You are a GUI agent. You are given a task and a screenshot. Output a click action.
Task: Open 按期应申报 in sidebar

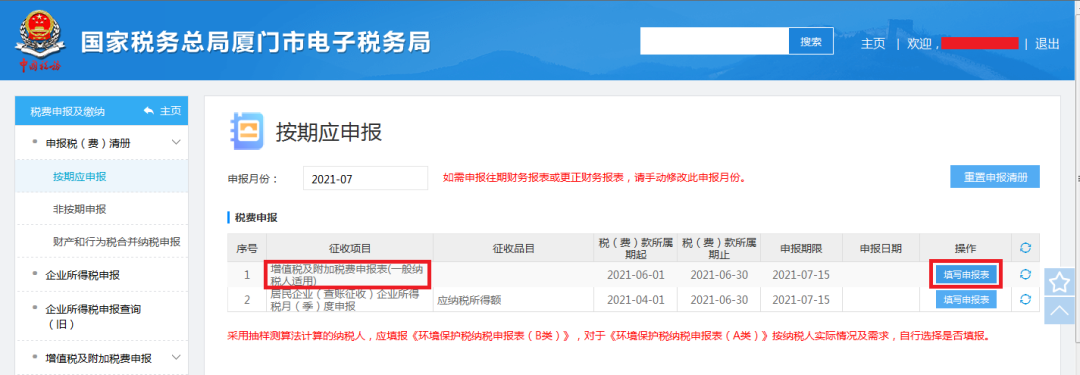coord(80,176)
